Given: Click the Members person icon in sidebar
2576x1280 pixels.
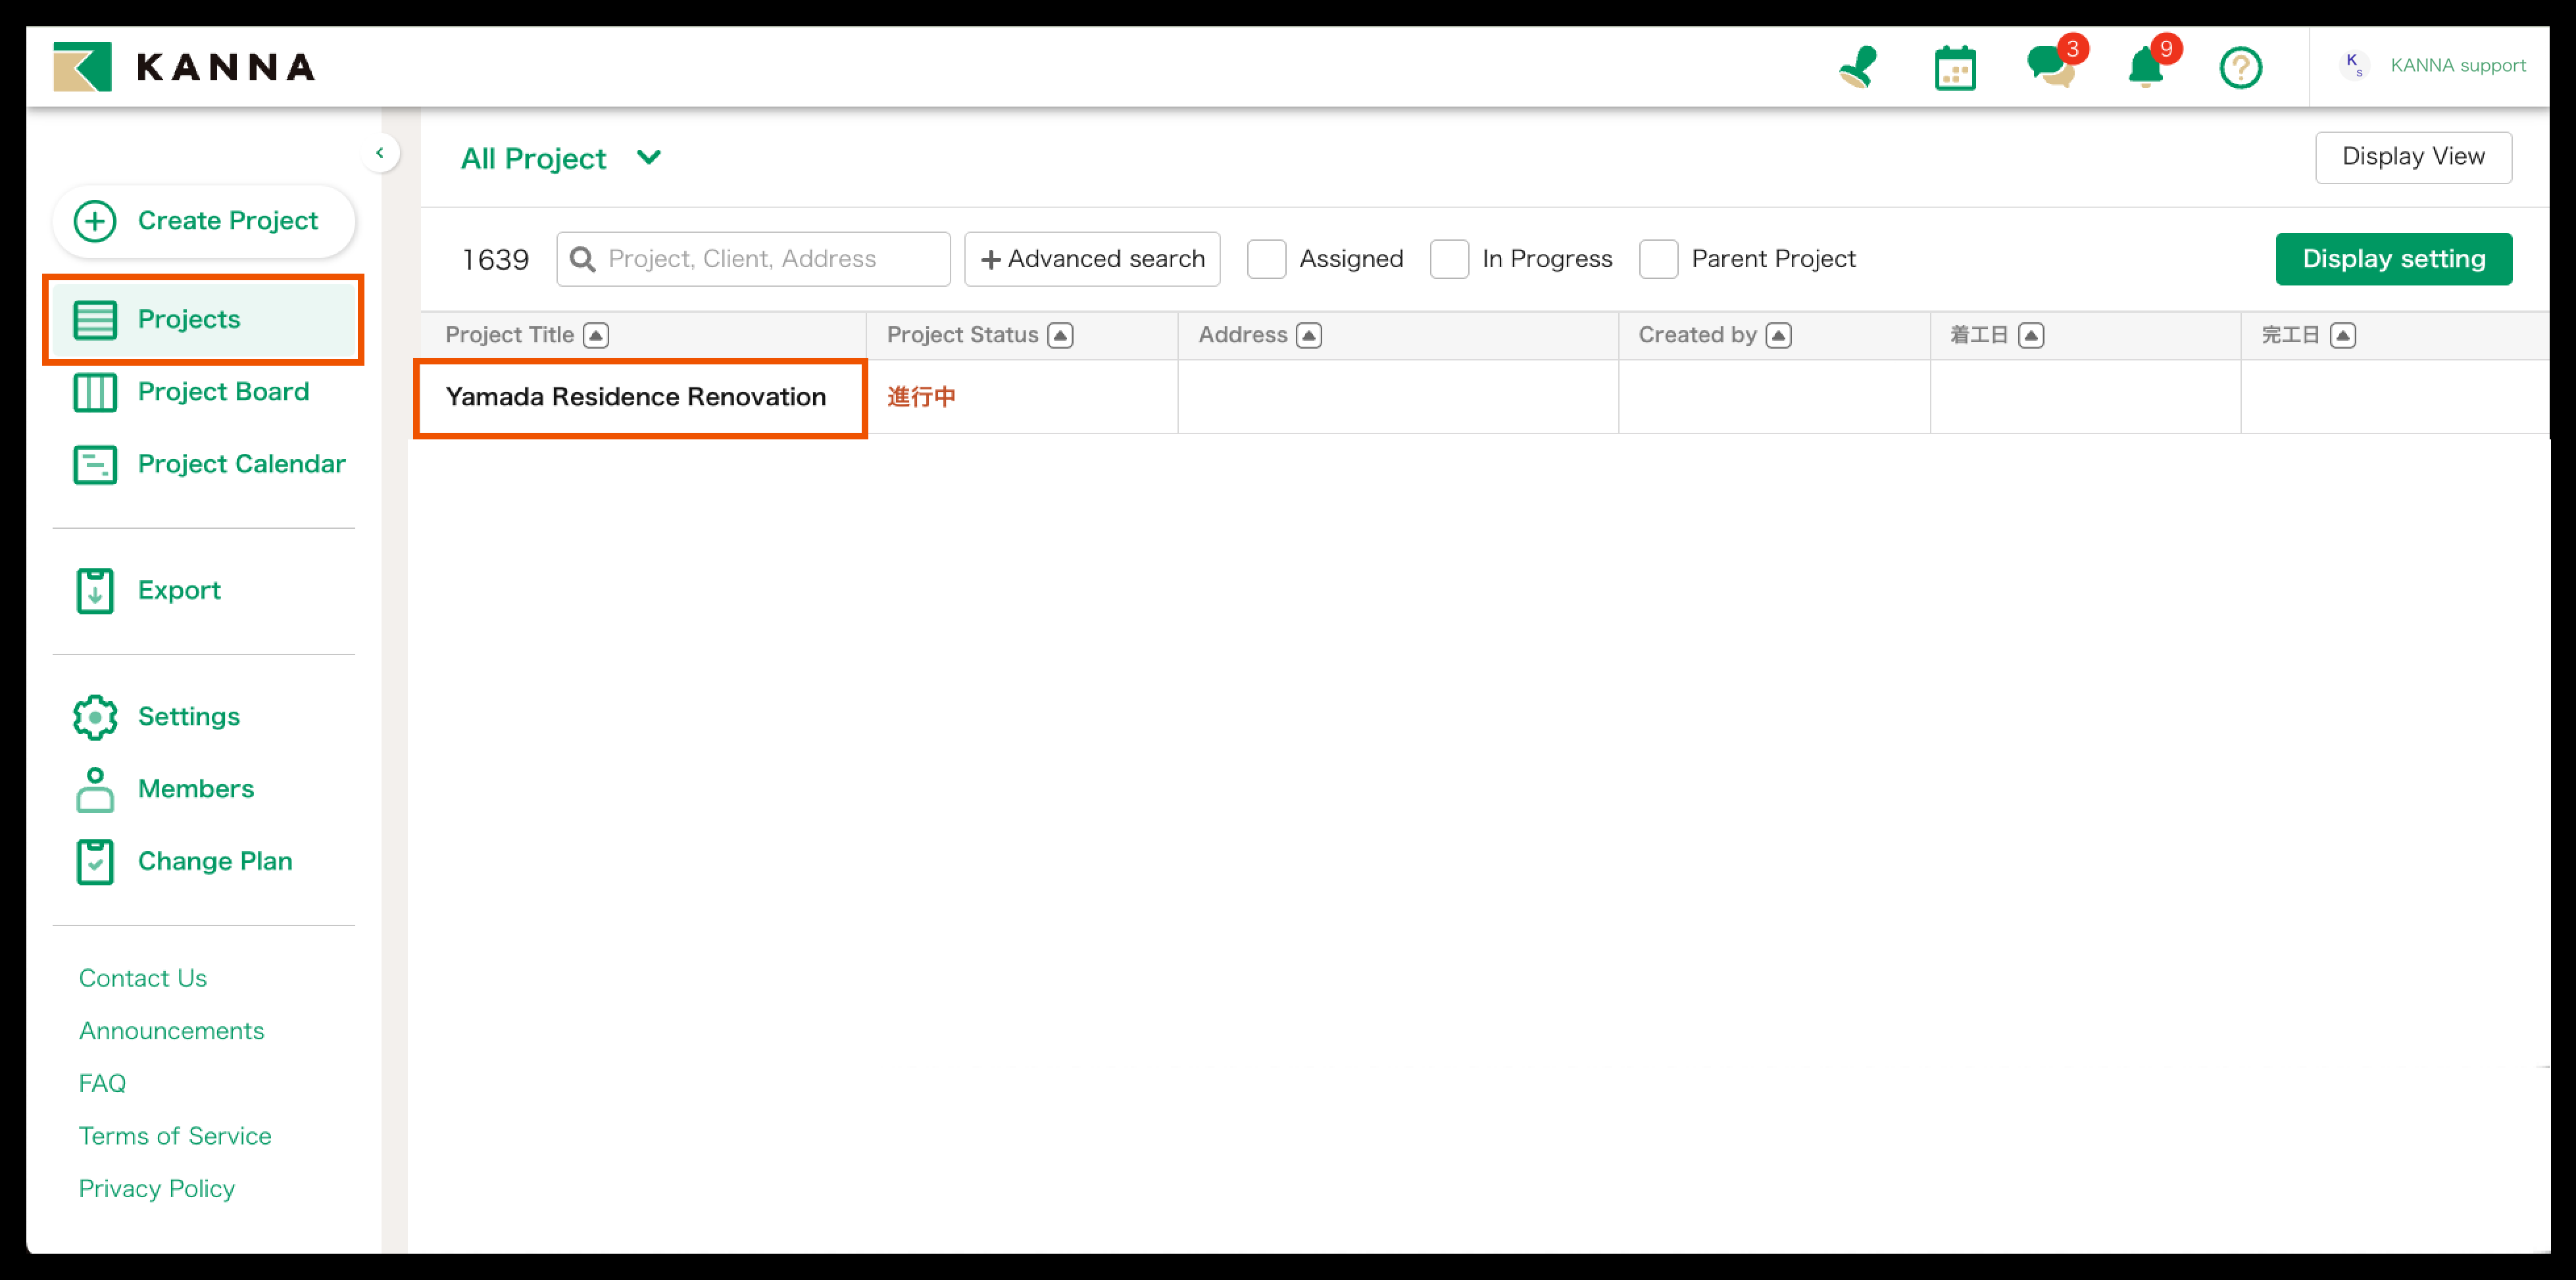Looking at the screenshot, I should 95,789.
